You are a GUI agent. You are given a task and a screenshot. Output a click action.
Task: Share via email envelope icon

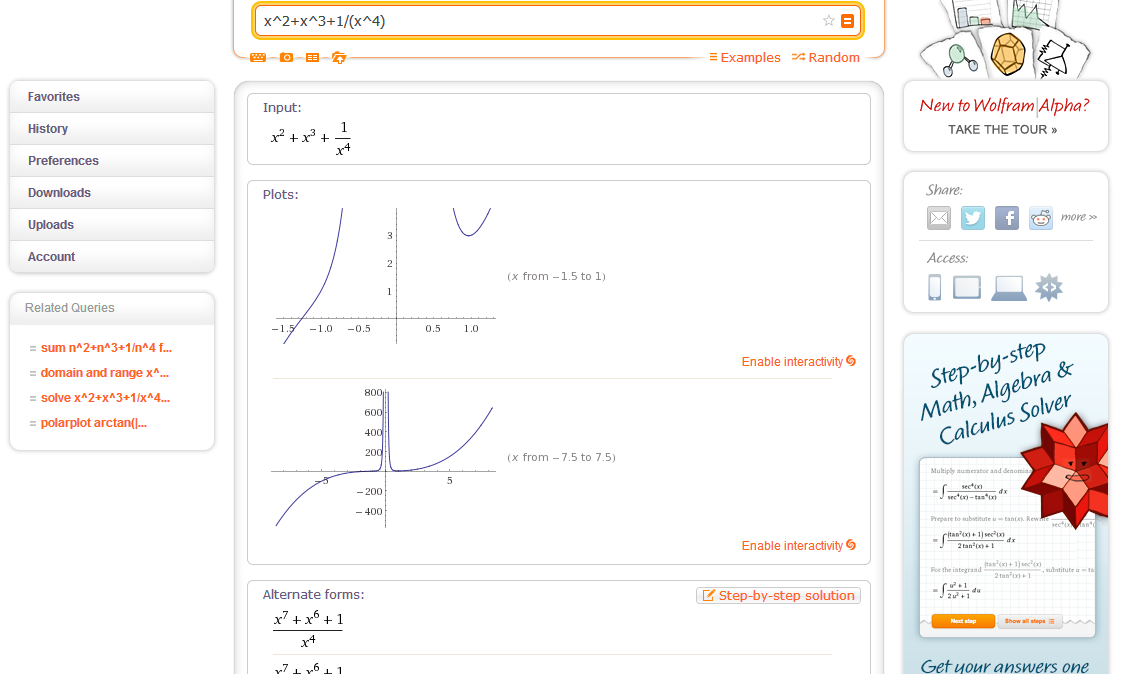939,217
